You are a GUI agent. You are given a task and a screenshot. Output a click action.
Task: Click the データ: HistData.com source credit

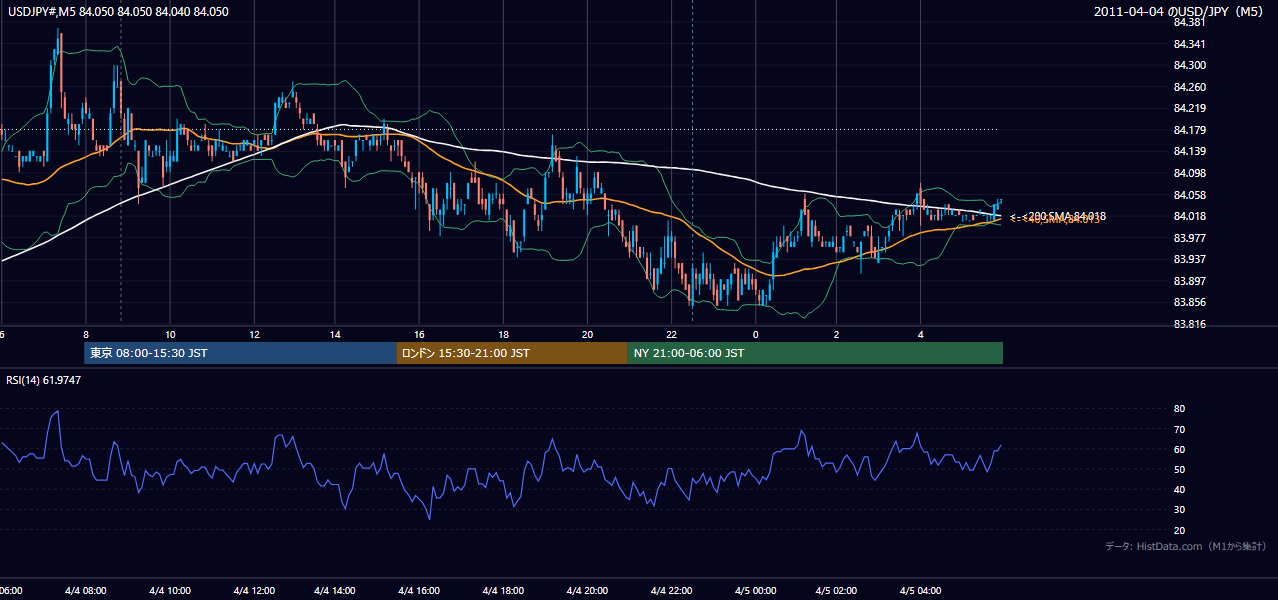tap(1185, 546)
